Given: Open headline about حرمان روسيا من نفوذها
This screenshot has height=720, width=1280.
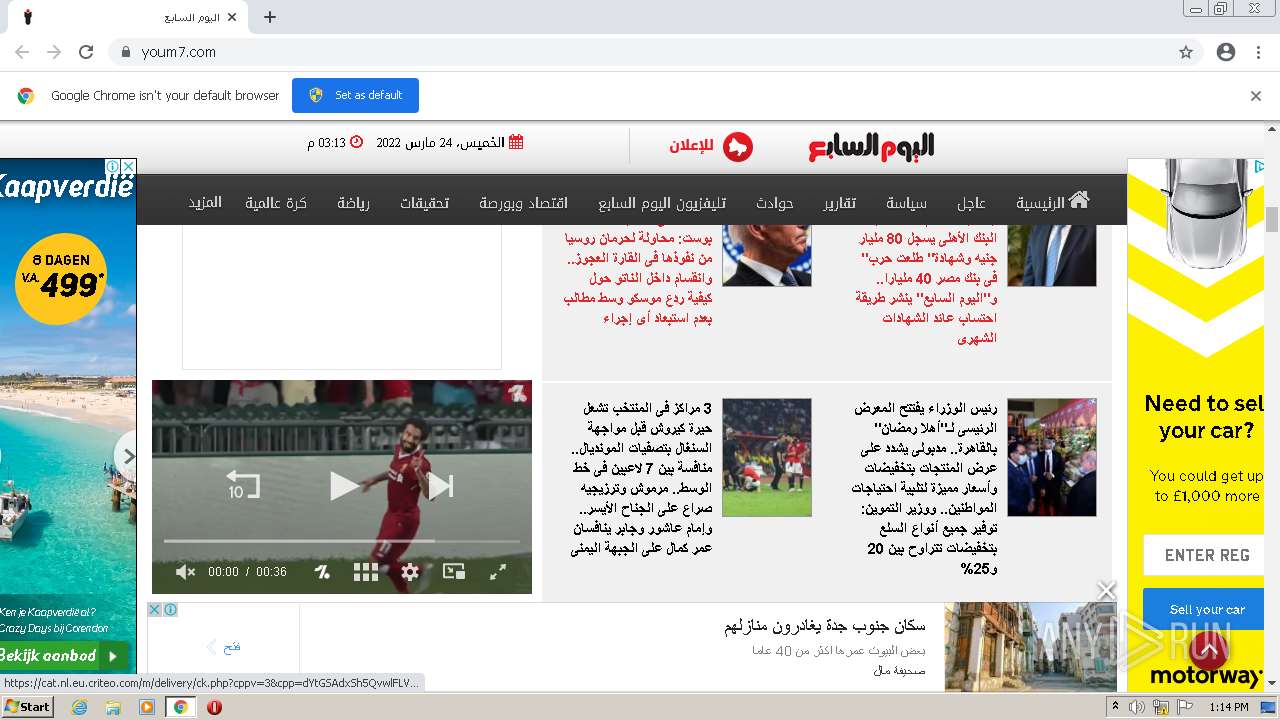Looking at the screenshot, I should (638, 278).
